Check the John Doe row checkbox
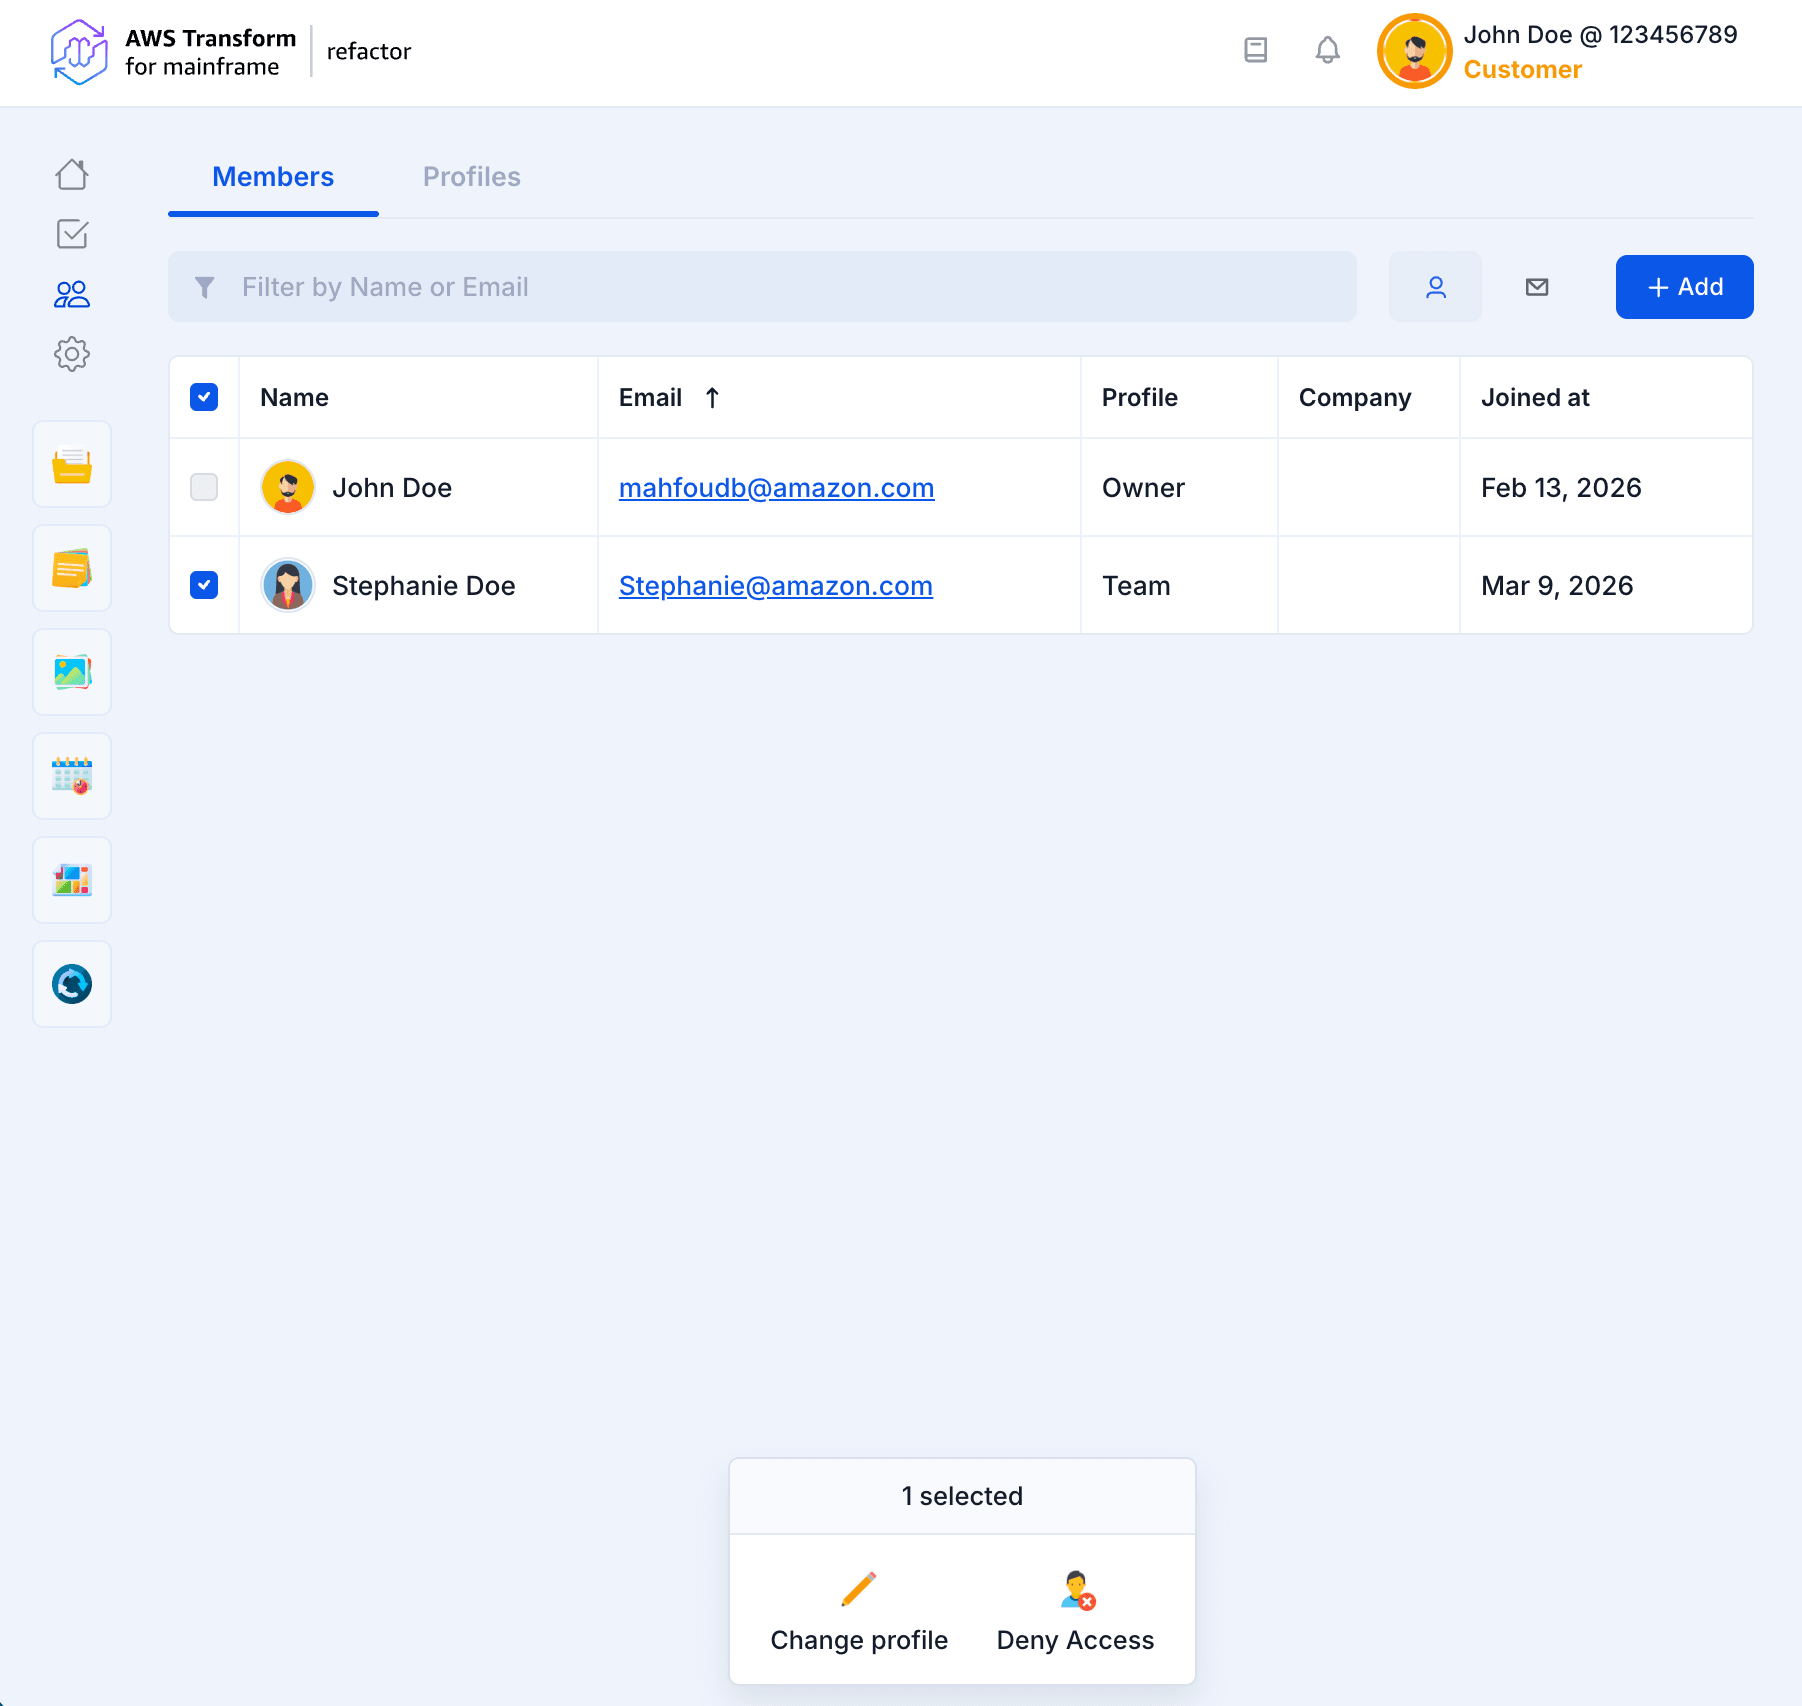1802x1706 pixels. (x=204, y=487)
